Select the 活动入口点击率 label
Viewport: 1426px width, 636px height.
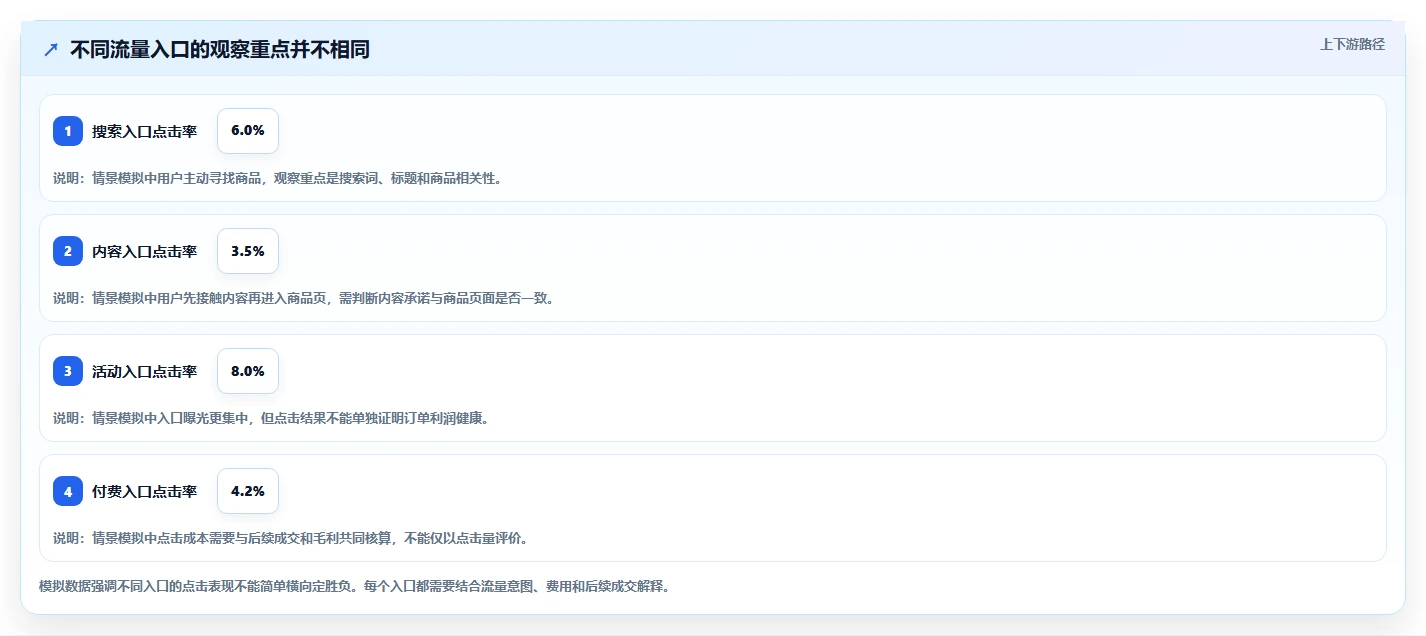coord(144,371)
